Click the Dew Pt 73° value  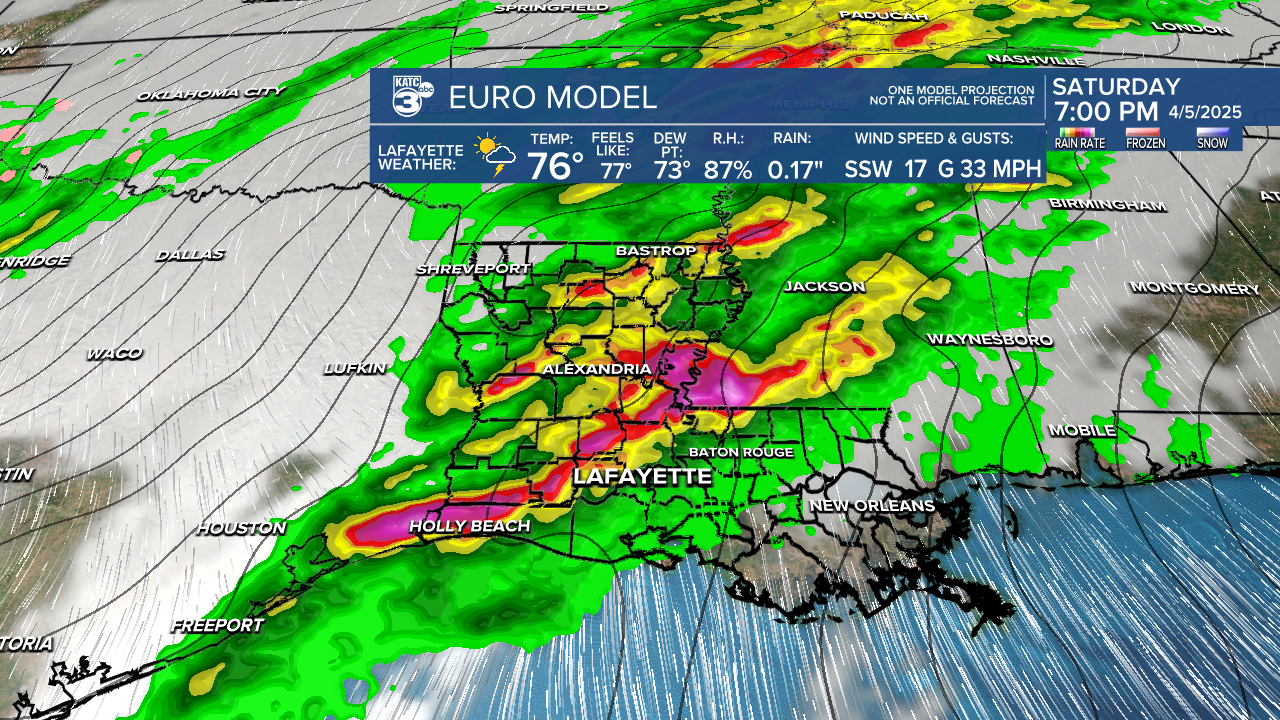[672, 170]
